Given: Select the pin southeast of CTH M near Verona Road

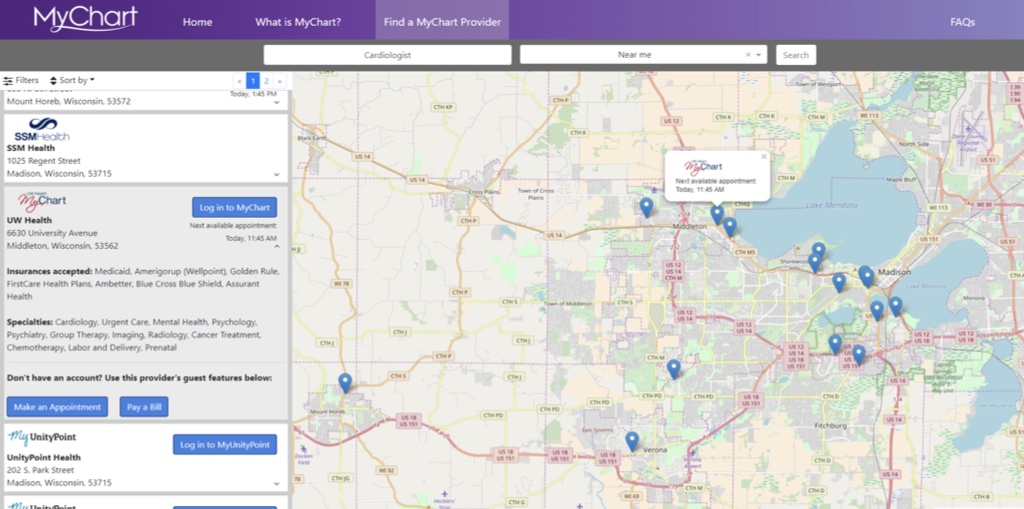Looking at the screenshot, I should point(673,369).
